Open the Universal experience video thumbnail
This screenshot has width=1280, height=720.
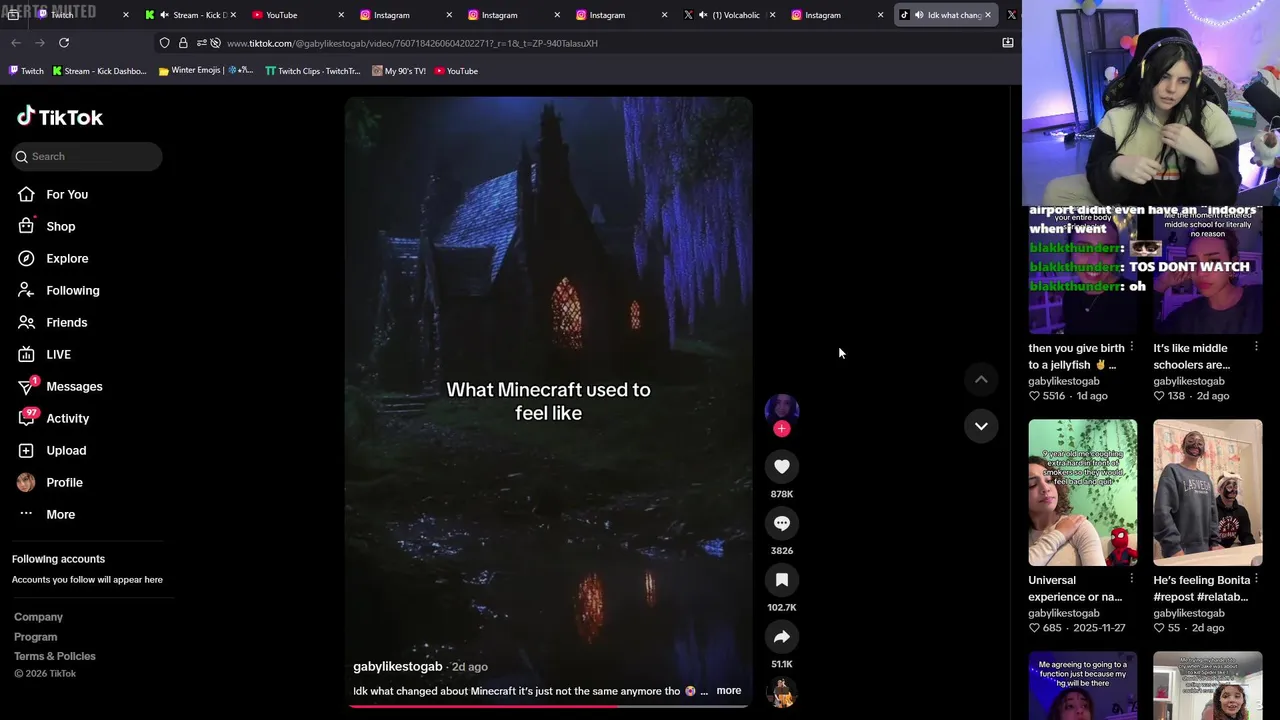click(x=1083, y=492)
